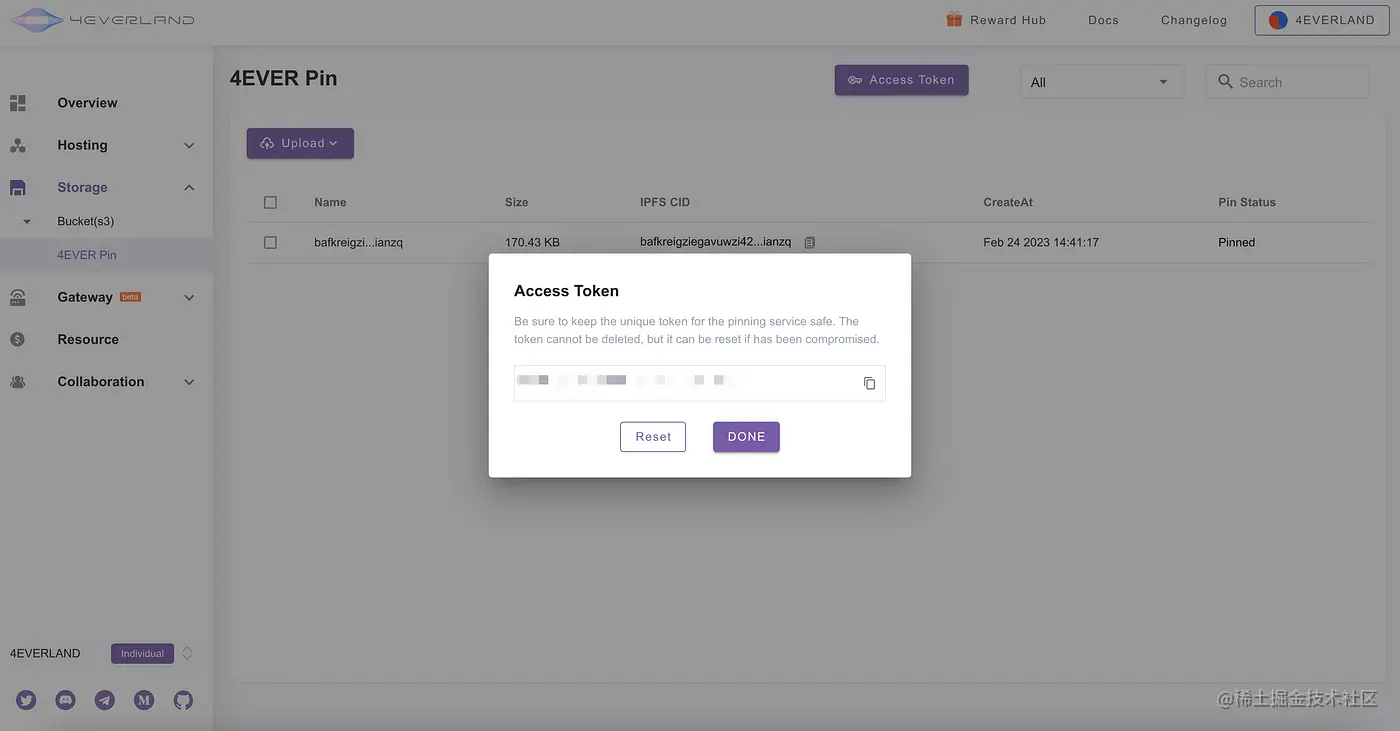1400x731 pixels.
Task: Expand the Hosting menu chevron
Action: [189, 146]
